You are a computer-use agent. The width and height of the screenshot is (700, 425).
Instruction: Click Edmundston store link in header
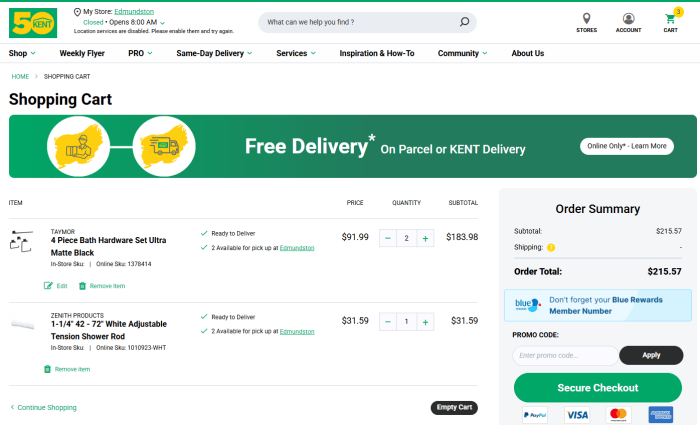pyautogui.click(x=134, y=12)
